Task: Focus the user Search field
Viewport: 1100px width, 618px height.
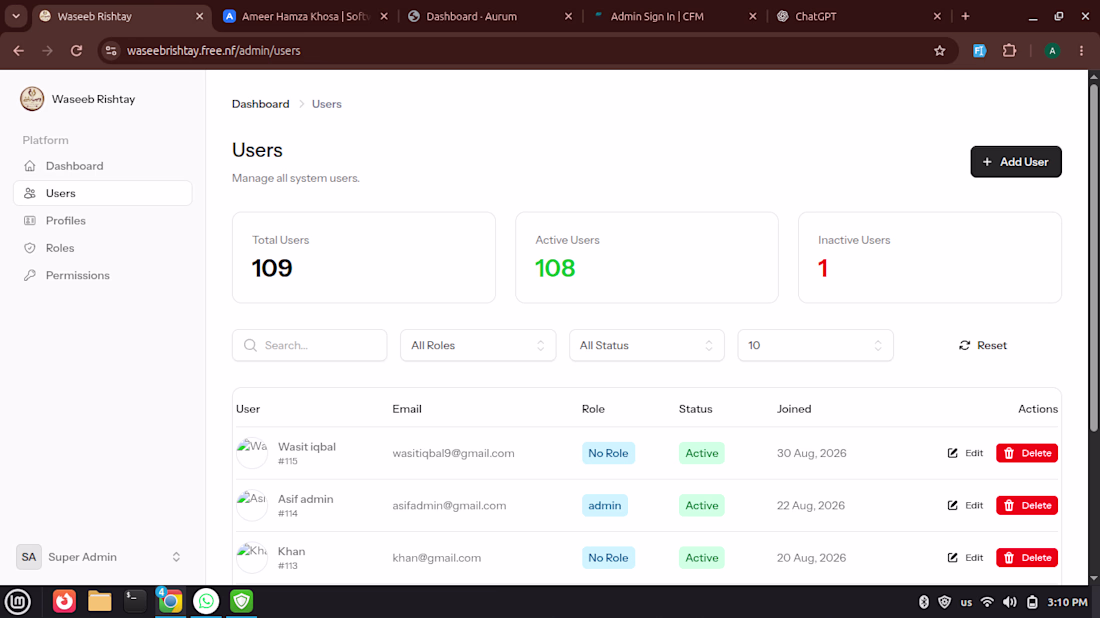Action: [309, 345]
